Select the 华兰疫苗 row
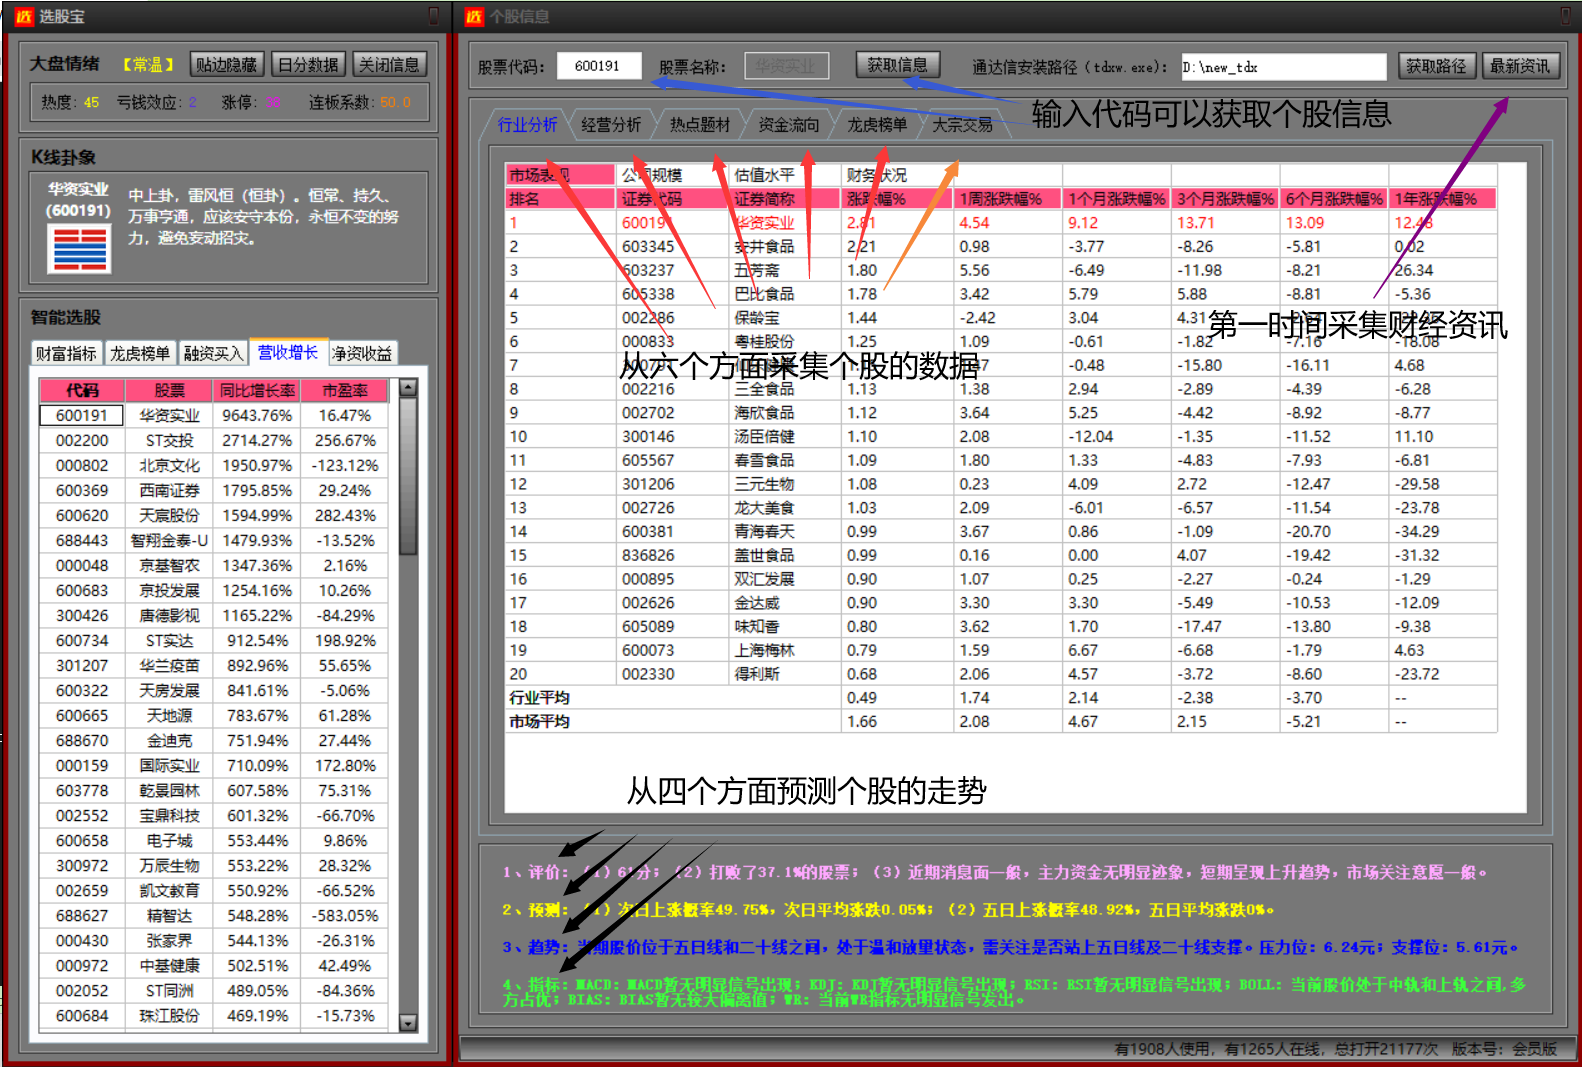The height and width of the screenshot is (1067, 1582). click(x=214, y=665)
